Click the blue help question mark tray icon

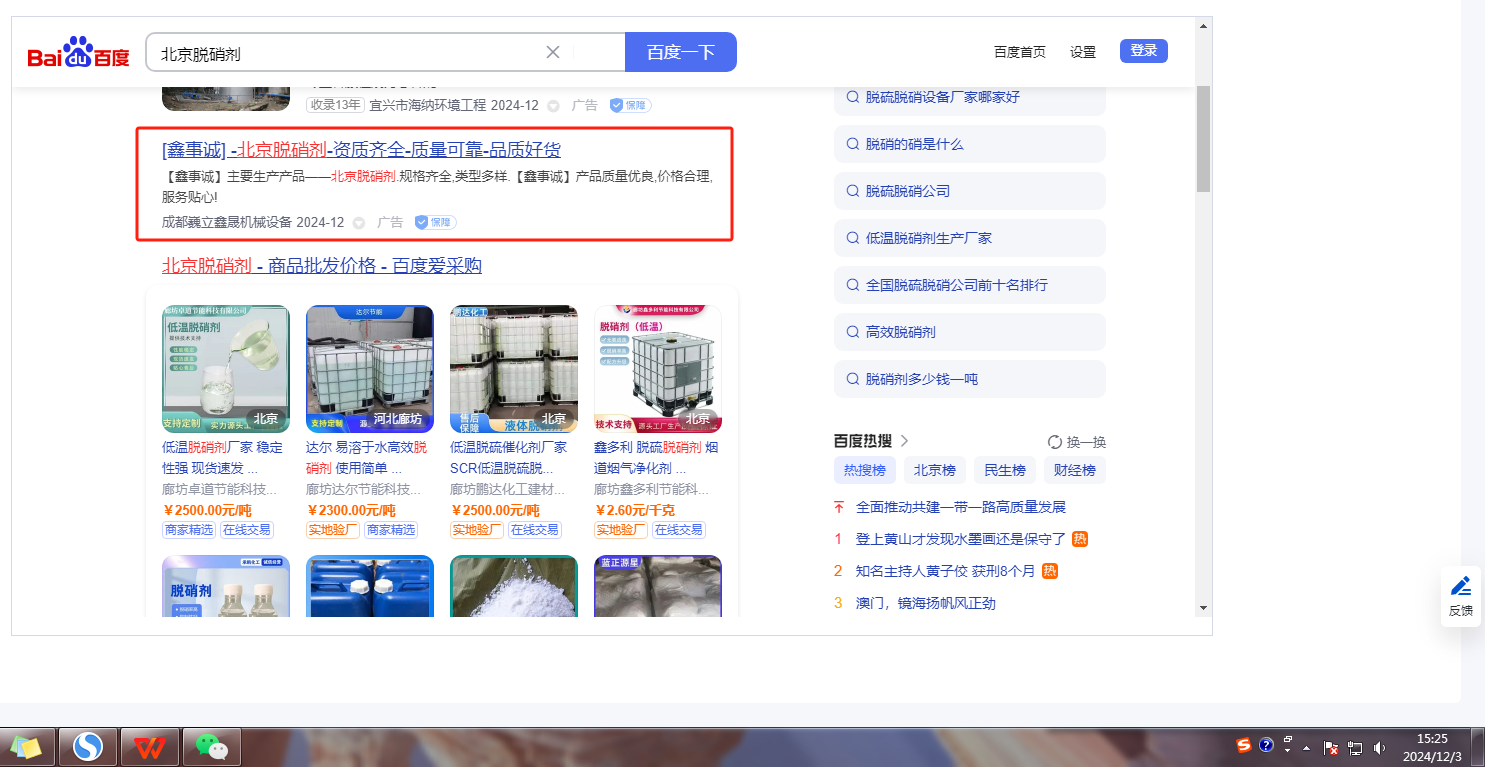(x=1266, y=745)
